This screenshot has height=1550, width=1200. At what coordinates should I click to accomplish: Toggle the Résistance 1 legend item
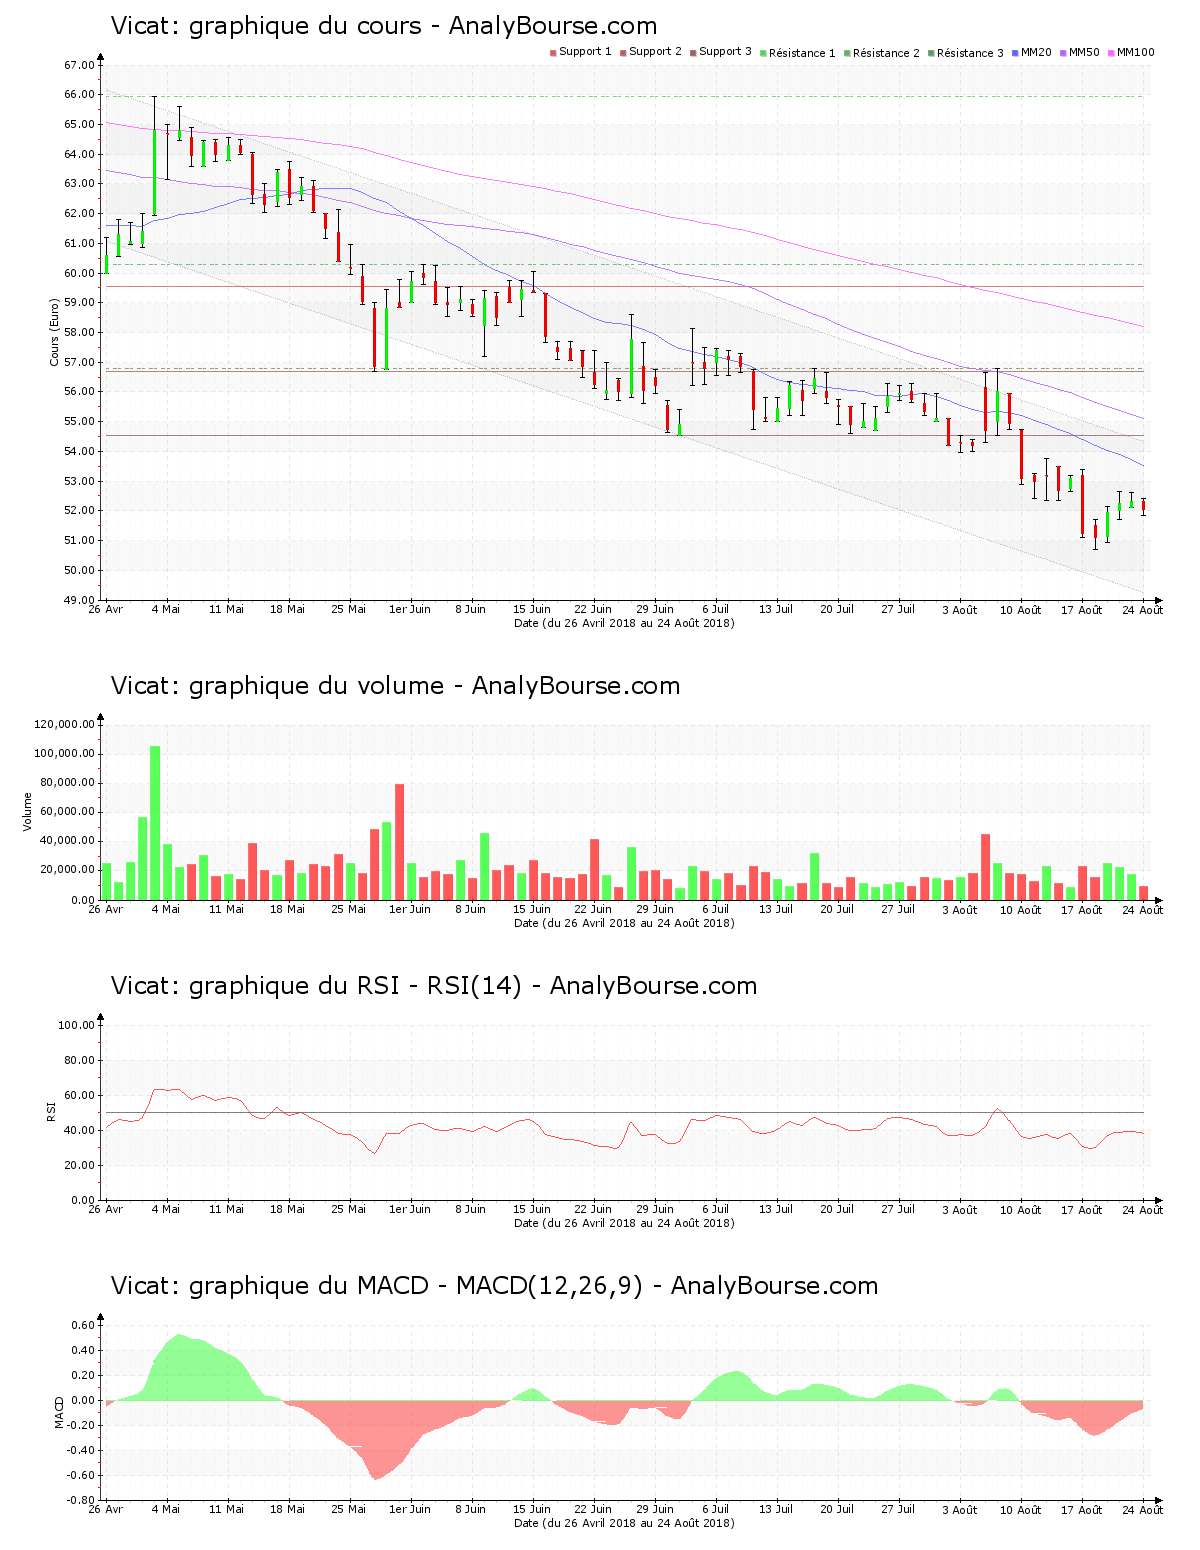point(797,53)
